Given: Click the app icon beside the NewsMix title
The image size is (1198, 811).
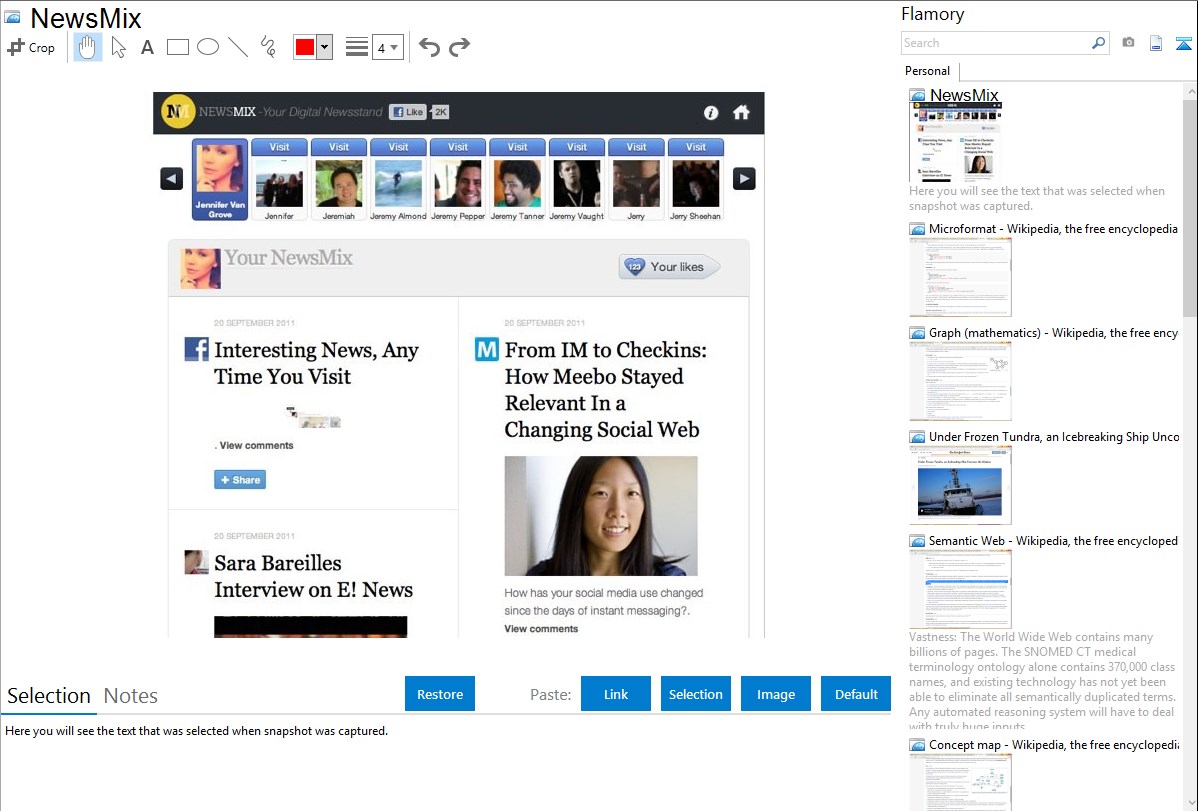Looking at the screenshot, I should click(12, 18).
